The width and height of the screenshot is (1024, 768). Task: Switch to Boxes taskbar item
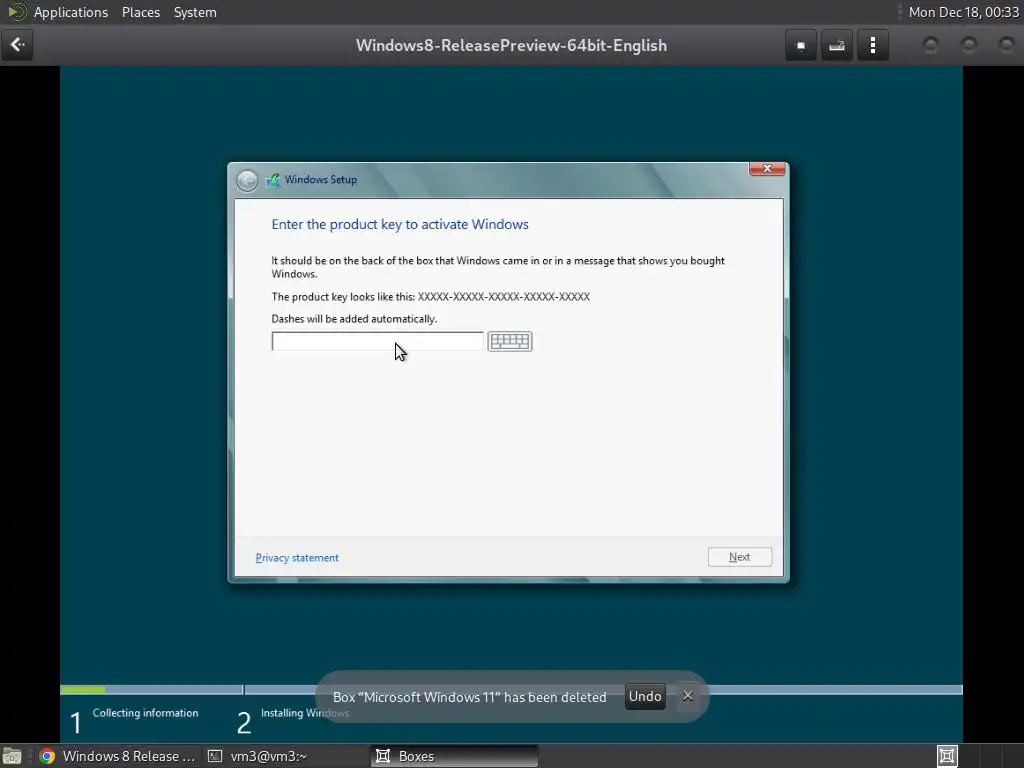[455, 756]
